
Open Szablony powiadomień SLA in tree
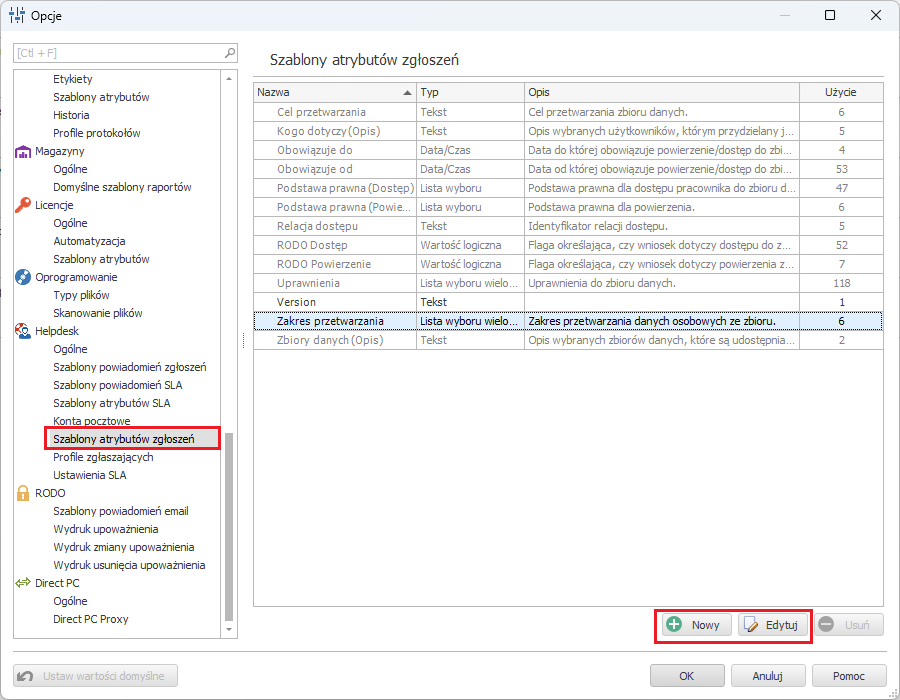[x=117, y=385]
